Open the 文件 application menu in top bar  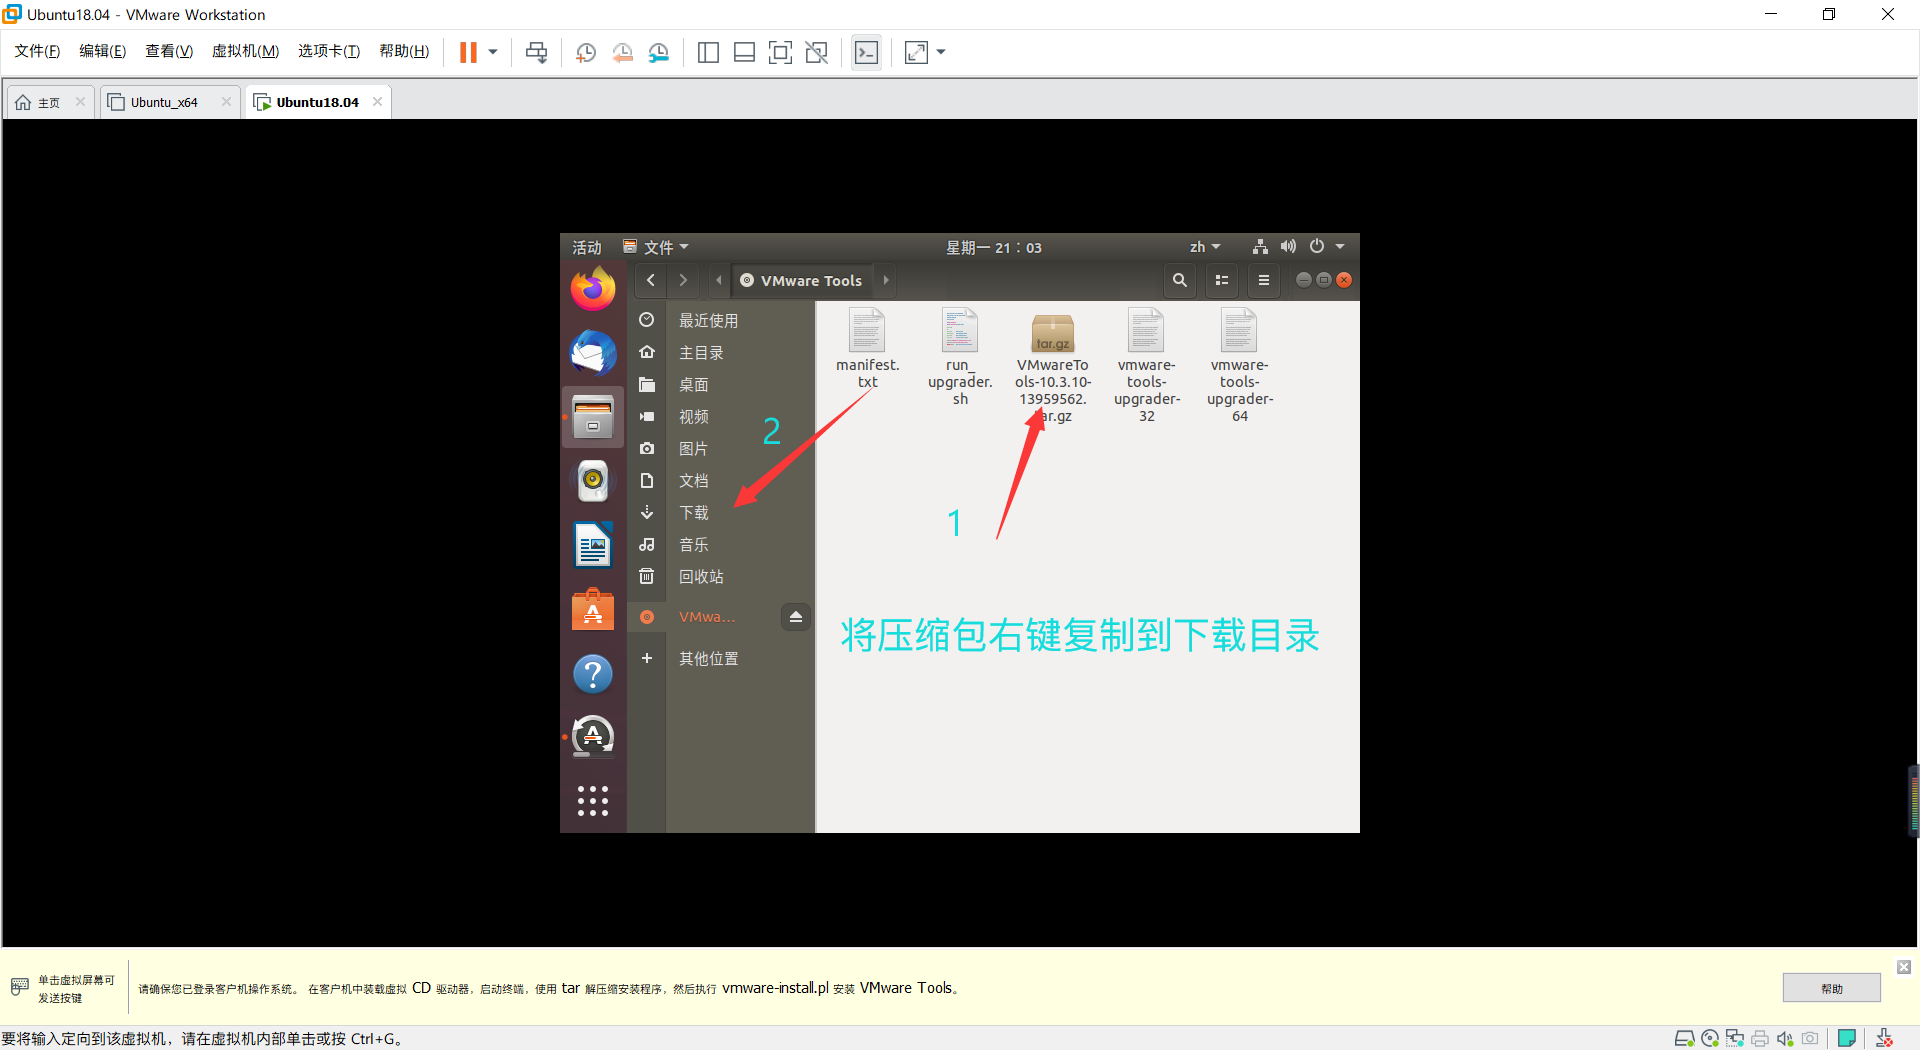[656, 247]
